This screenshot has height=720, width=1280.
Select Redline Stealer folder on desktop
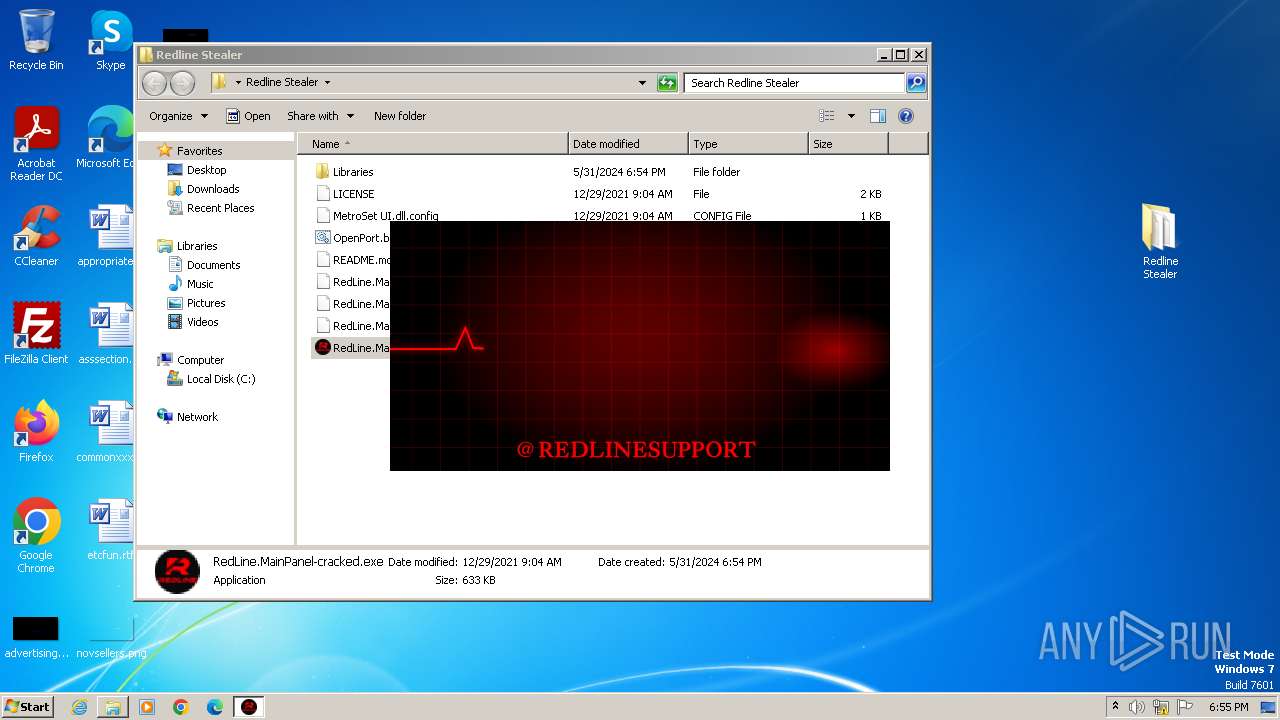click(x=1160, y=242)
